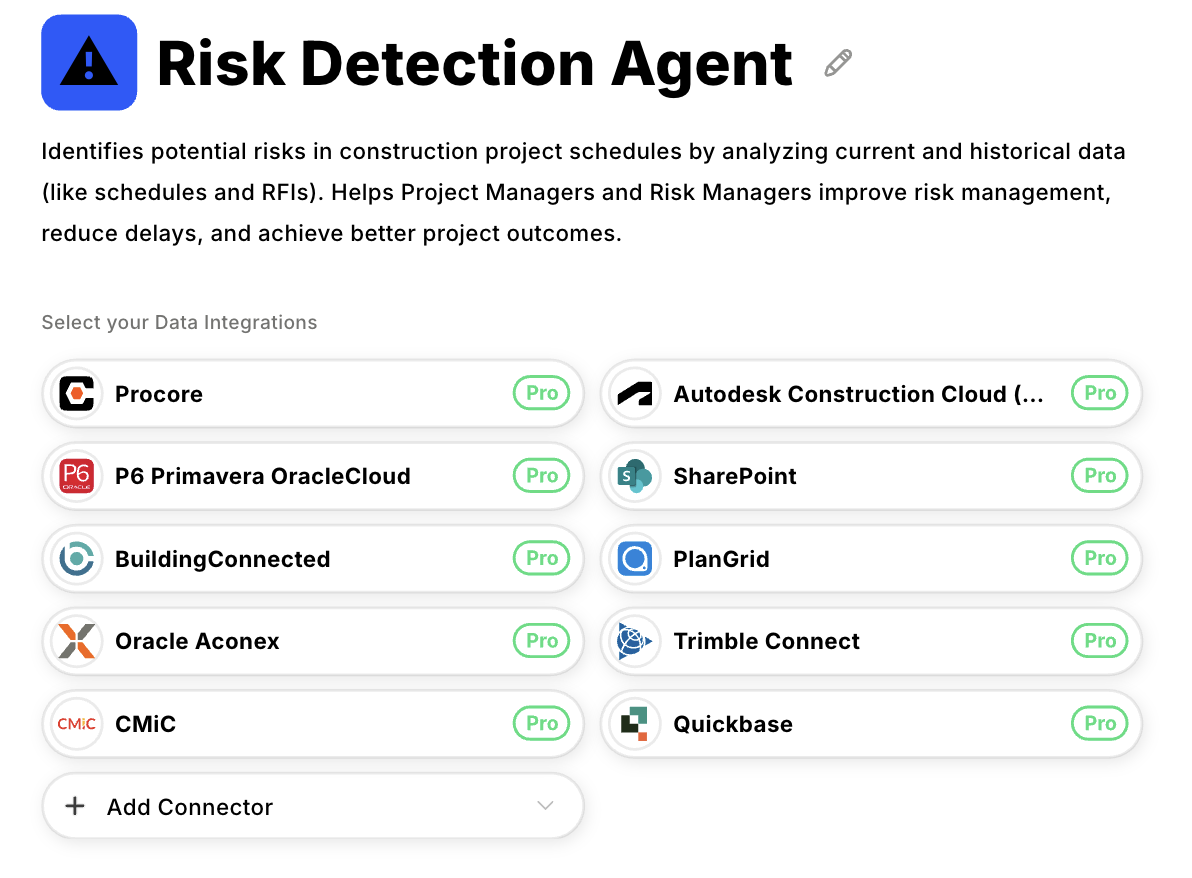Viewport: 1192px width, 878px height.
Task: Click the Pro badge on SharePoint row
Action: pyautogui.click(x=1099, y=476)
